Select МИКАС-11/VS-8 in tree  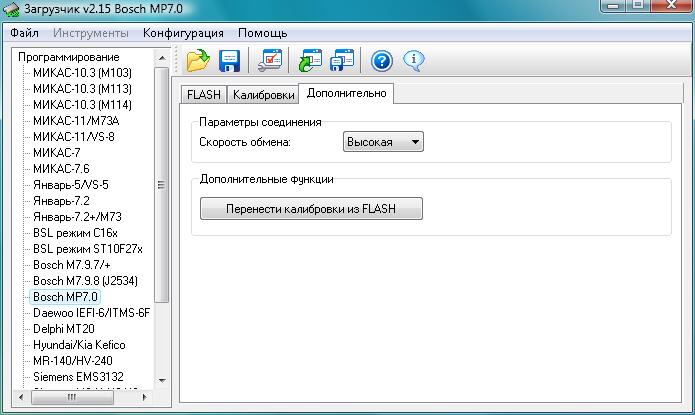(74, 137)
